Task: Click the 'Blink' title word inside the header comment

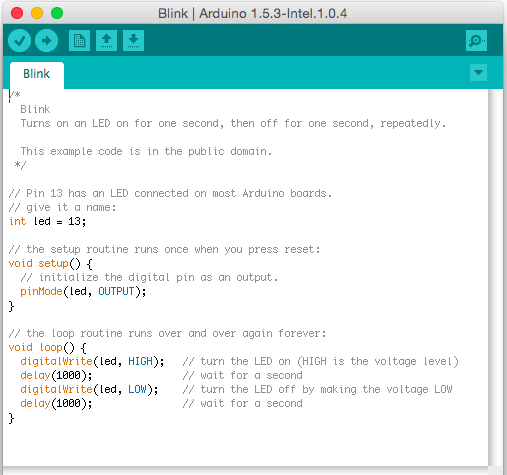Action: pos(35,109)
